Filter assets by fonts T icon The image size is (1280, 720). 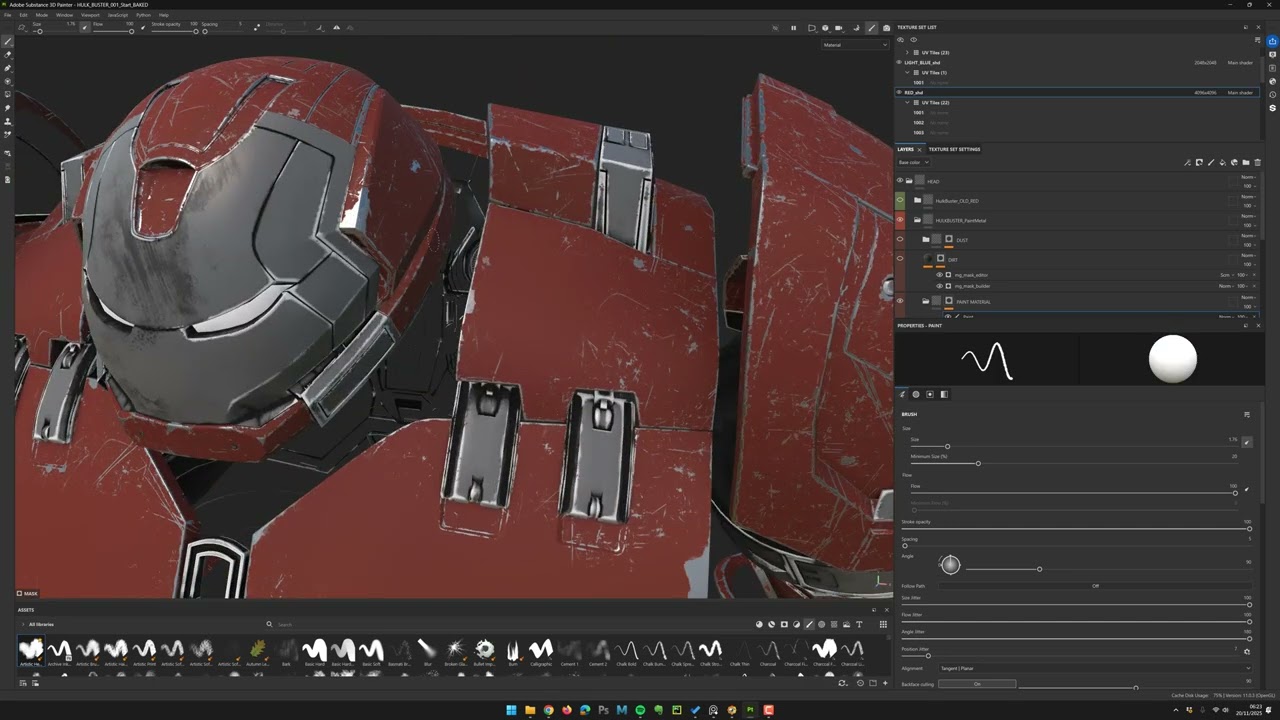pyautogui.click(x=859, y=624)
